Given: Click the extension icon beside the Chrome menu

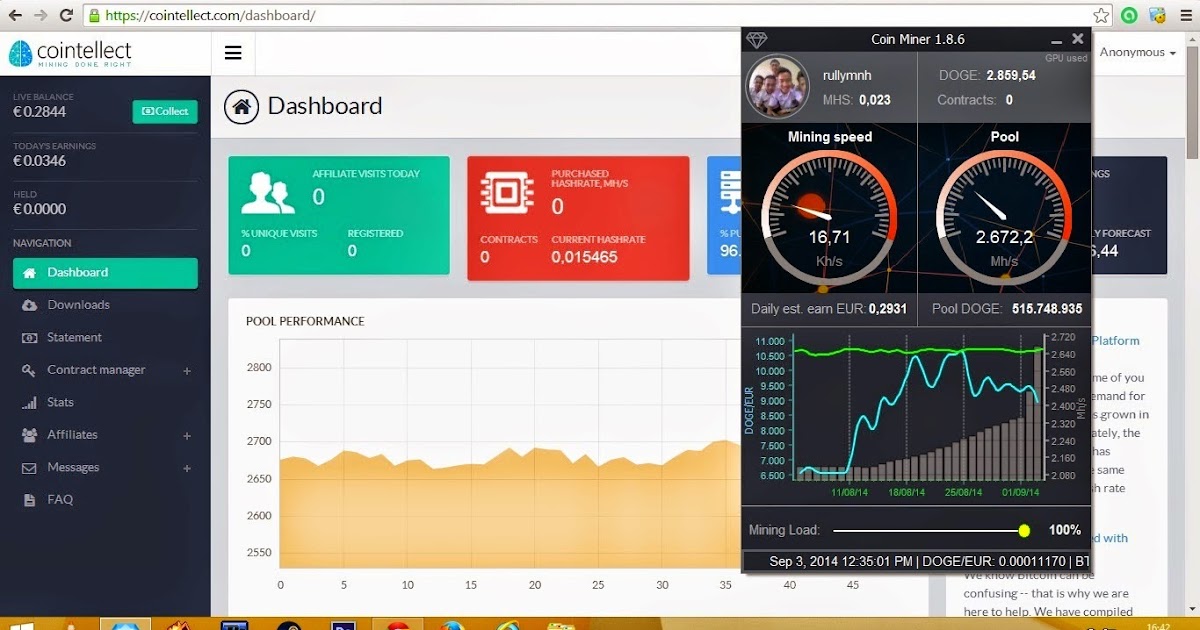Looking at the screenshot, I should 1158,15.
